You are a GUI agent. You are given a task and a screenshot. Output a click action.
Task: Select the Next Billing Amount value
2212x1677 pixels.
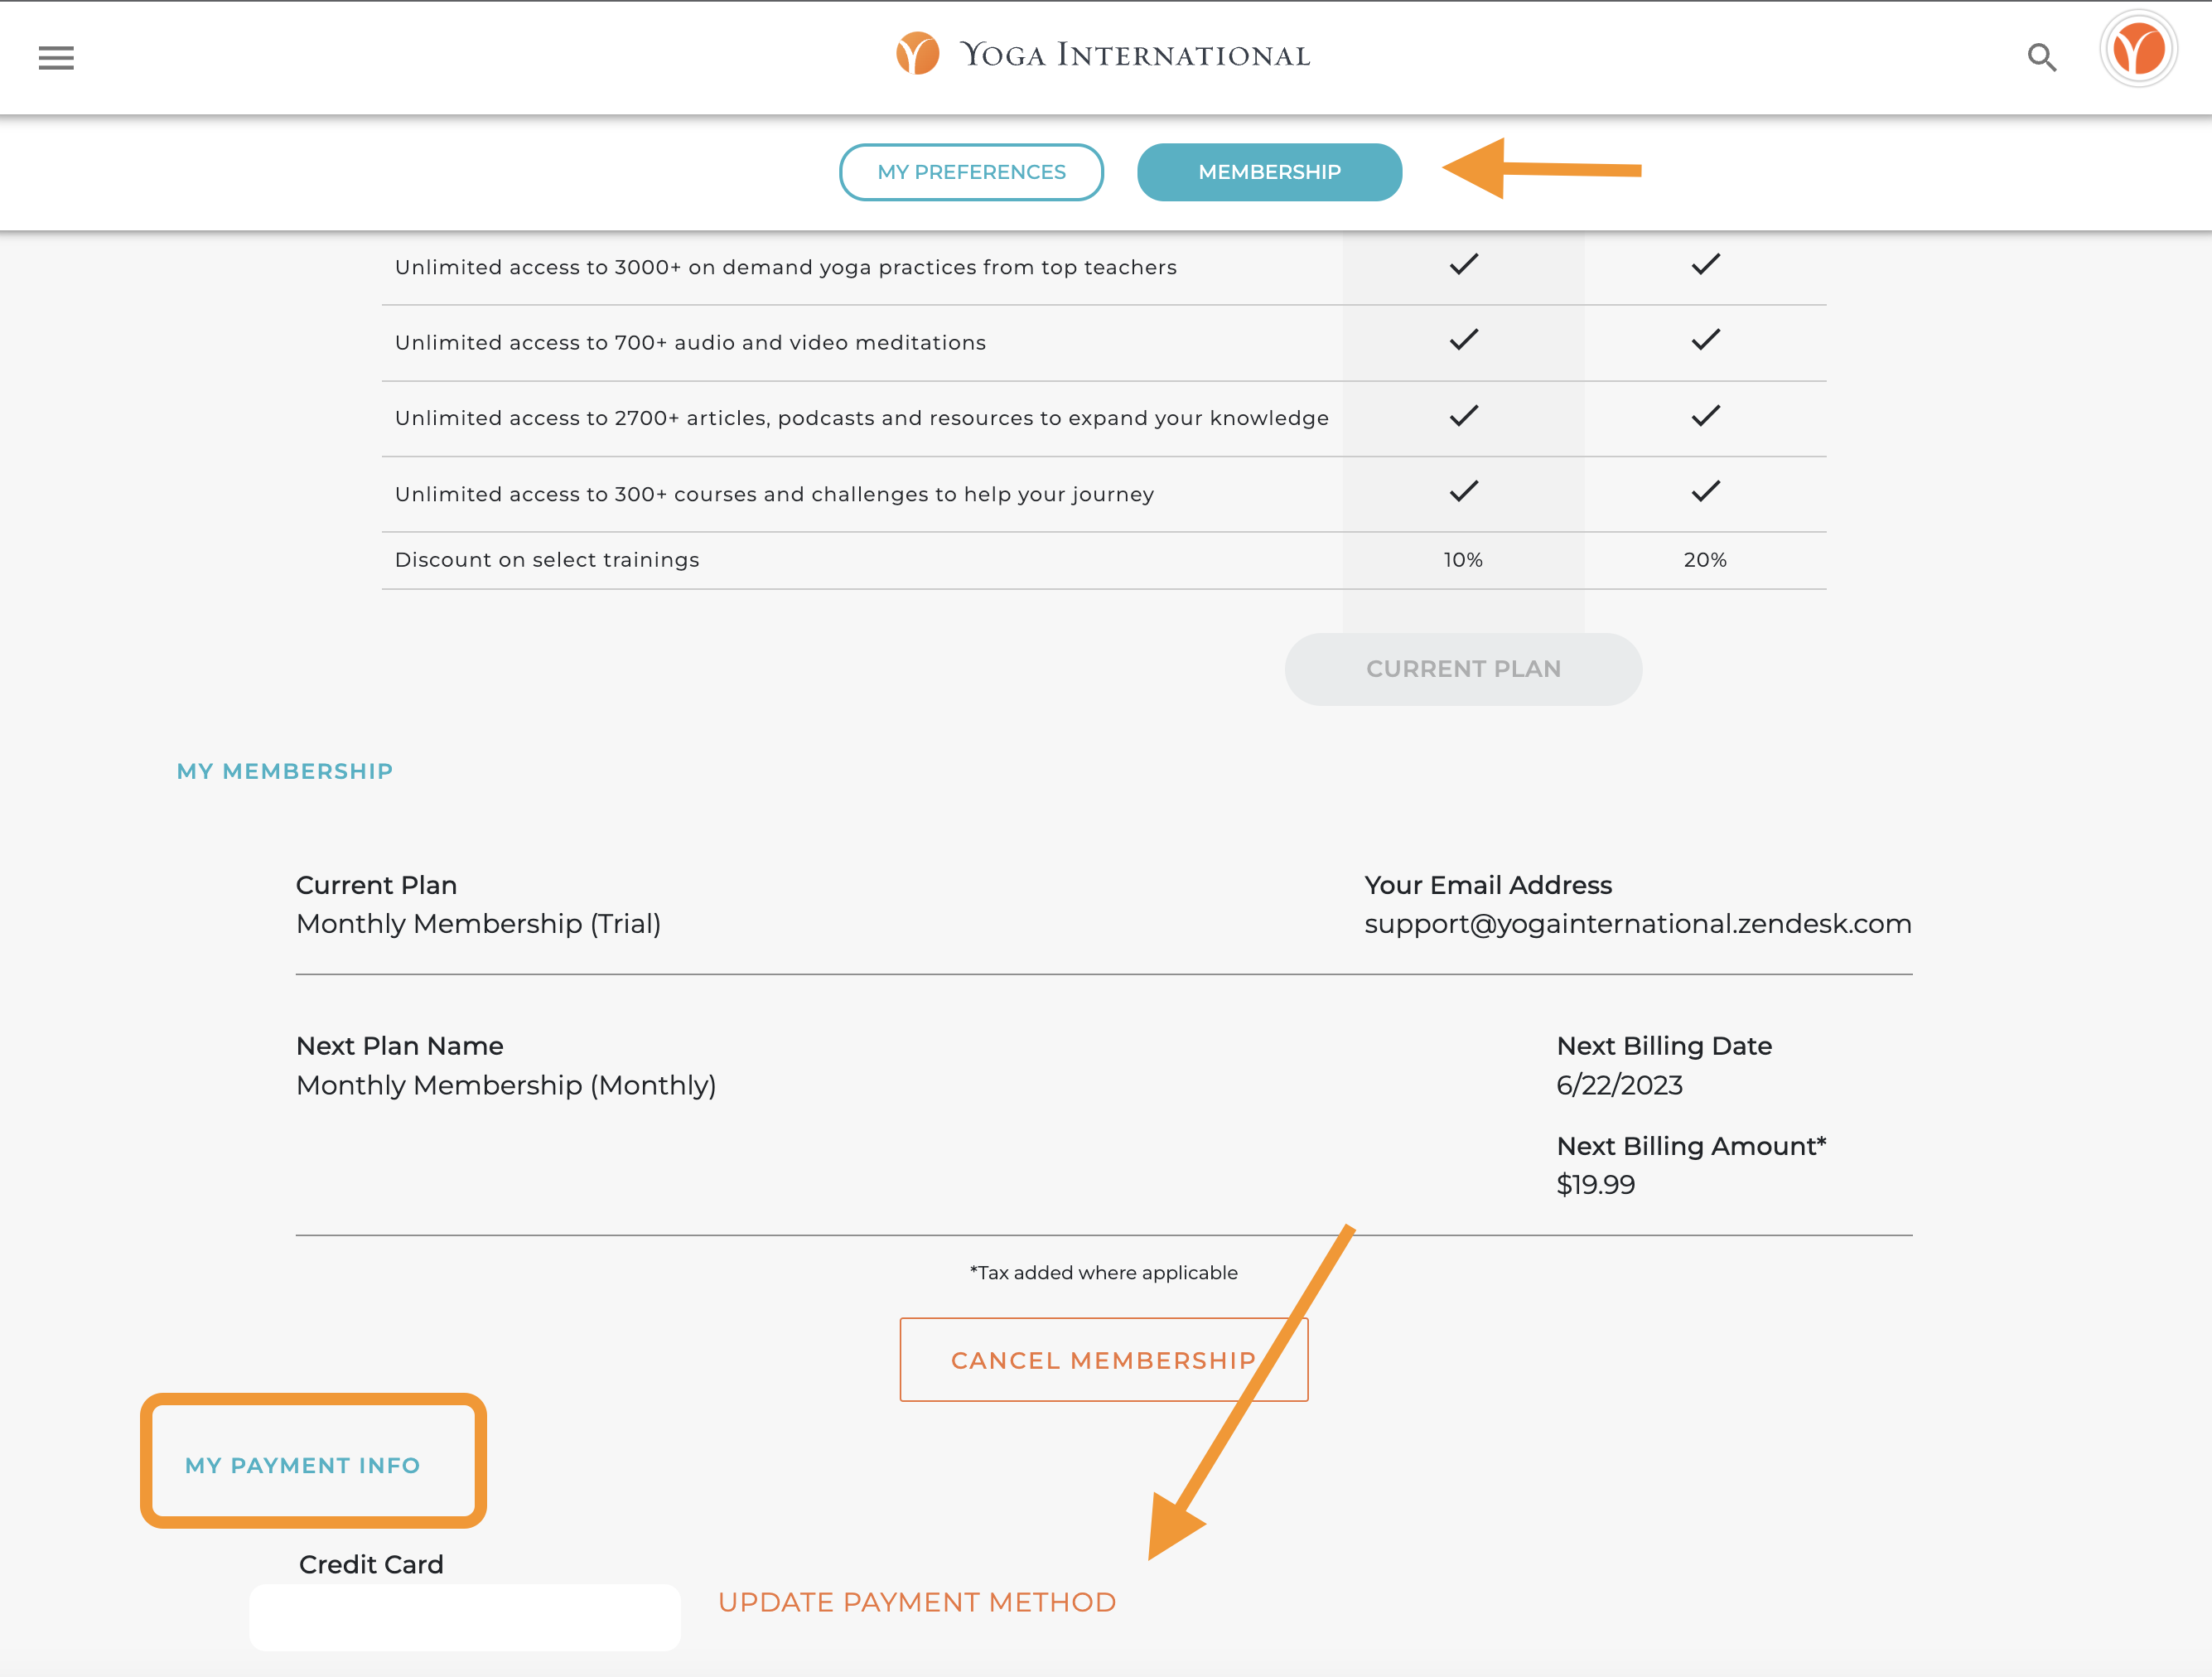(1595, 1184)
